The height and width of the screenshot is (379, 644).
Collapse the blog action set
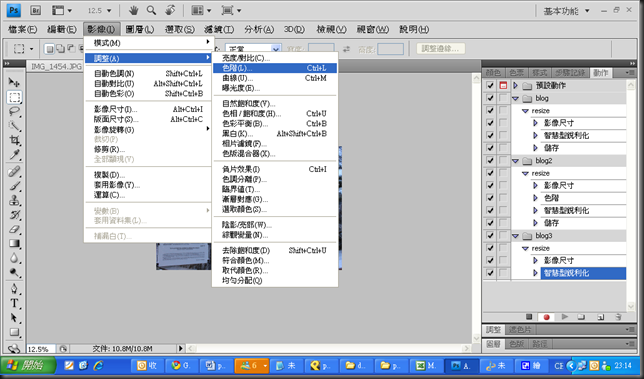pos(515,99)
